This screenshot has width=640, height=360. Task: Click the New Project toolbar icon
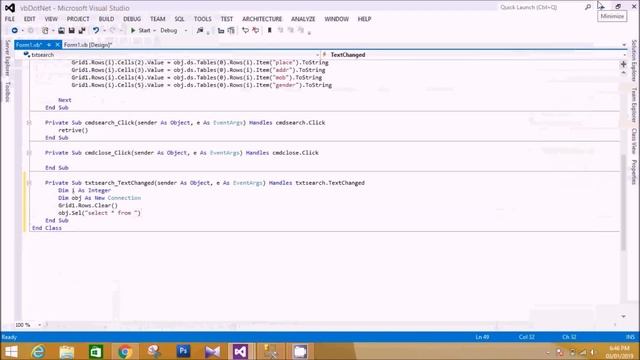coord(45,31)
